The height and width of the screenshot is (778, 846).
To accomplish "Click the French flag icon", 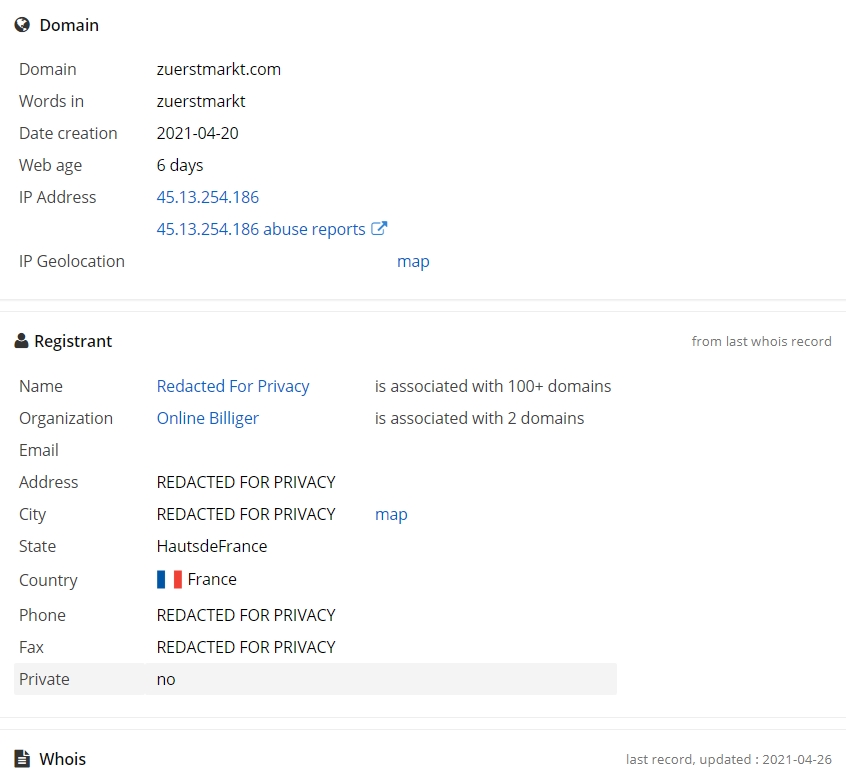I will (x=169, y=579).
